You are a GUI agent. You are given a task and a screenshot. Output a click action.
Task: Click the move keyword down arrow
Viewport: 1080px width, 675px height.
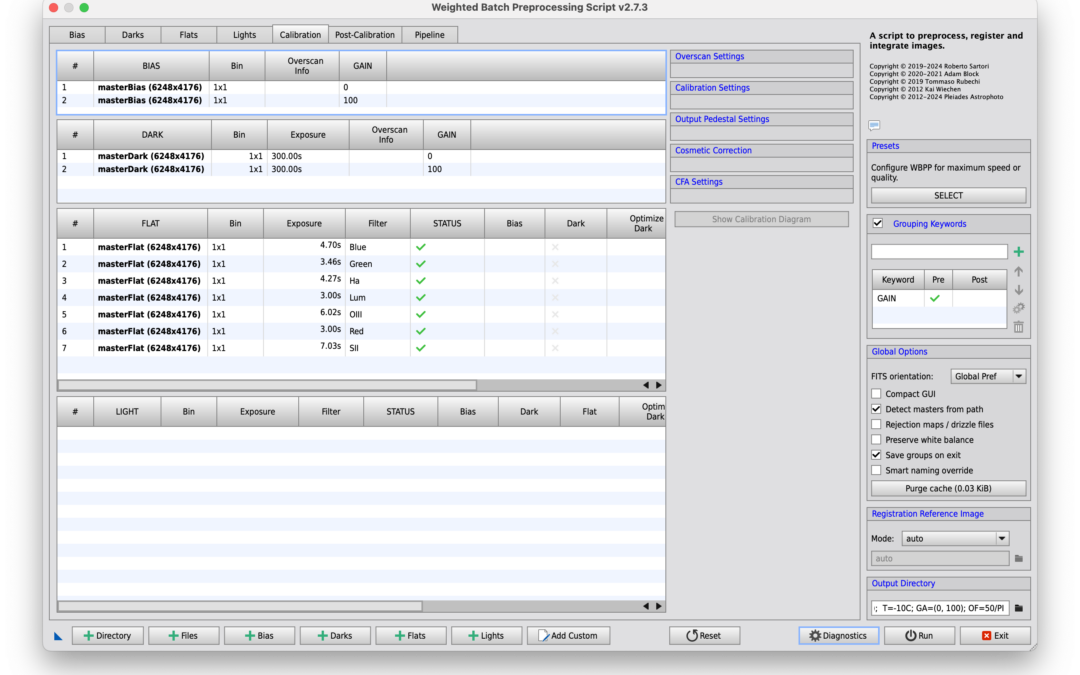tap(1018, 290)
